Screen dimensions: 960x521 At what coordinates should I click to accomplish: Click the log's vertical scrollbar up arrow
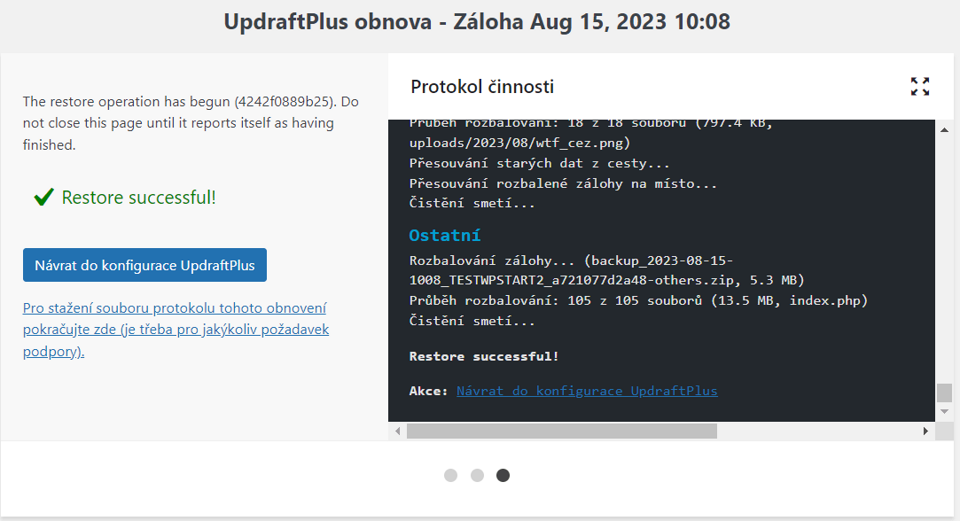[944, 130]
